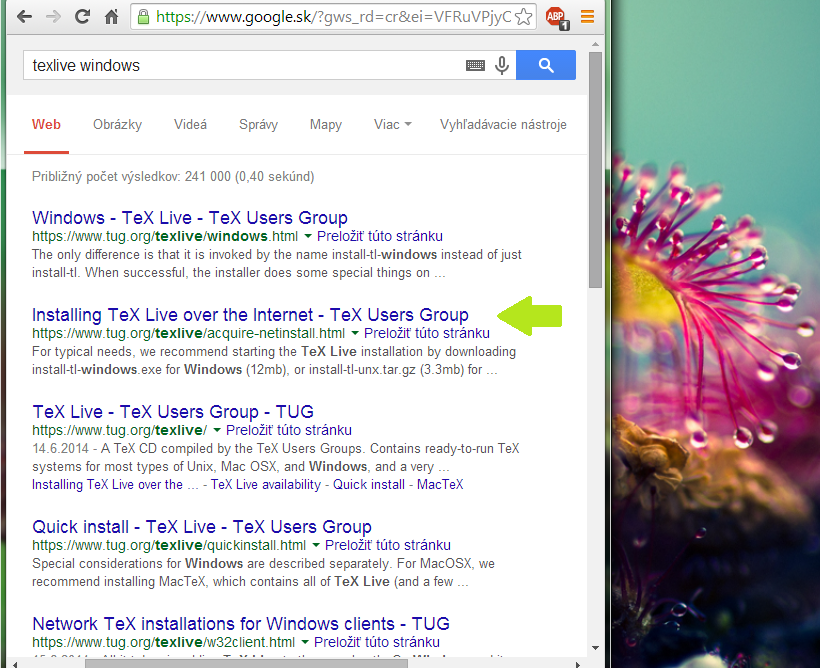
Task: Expand the Viac dropdown menu
Action: (x=392, y=124)
